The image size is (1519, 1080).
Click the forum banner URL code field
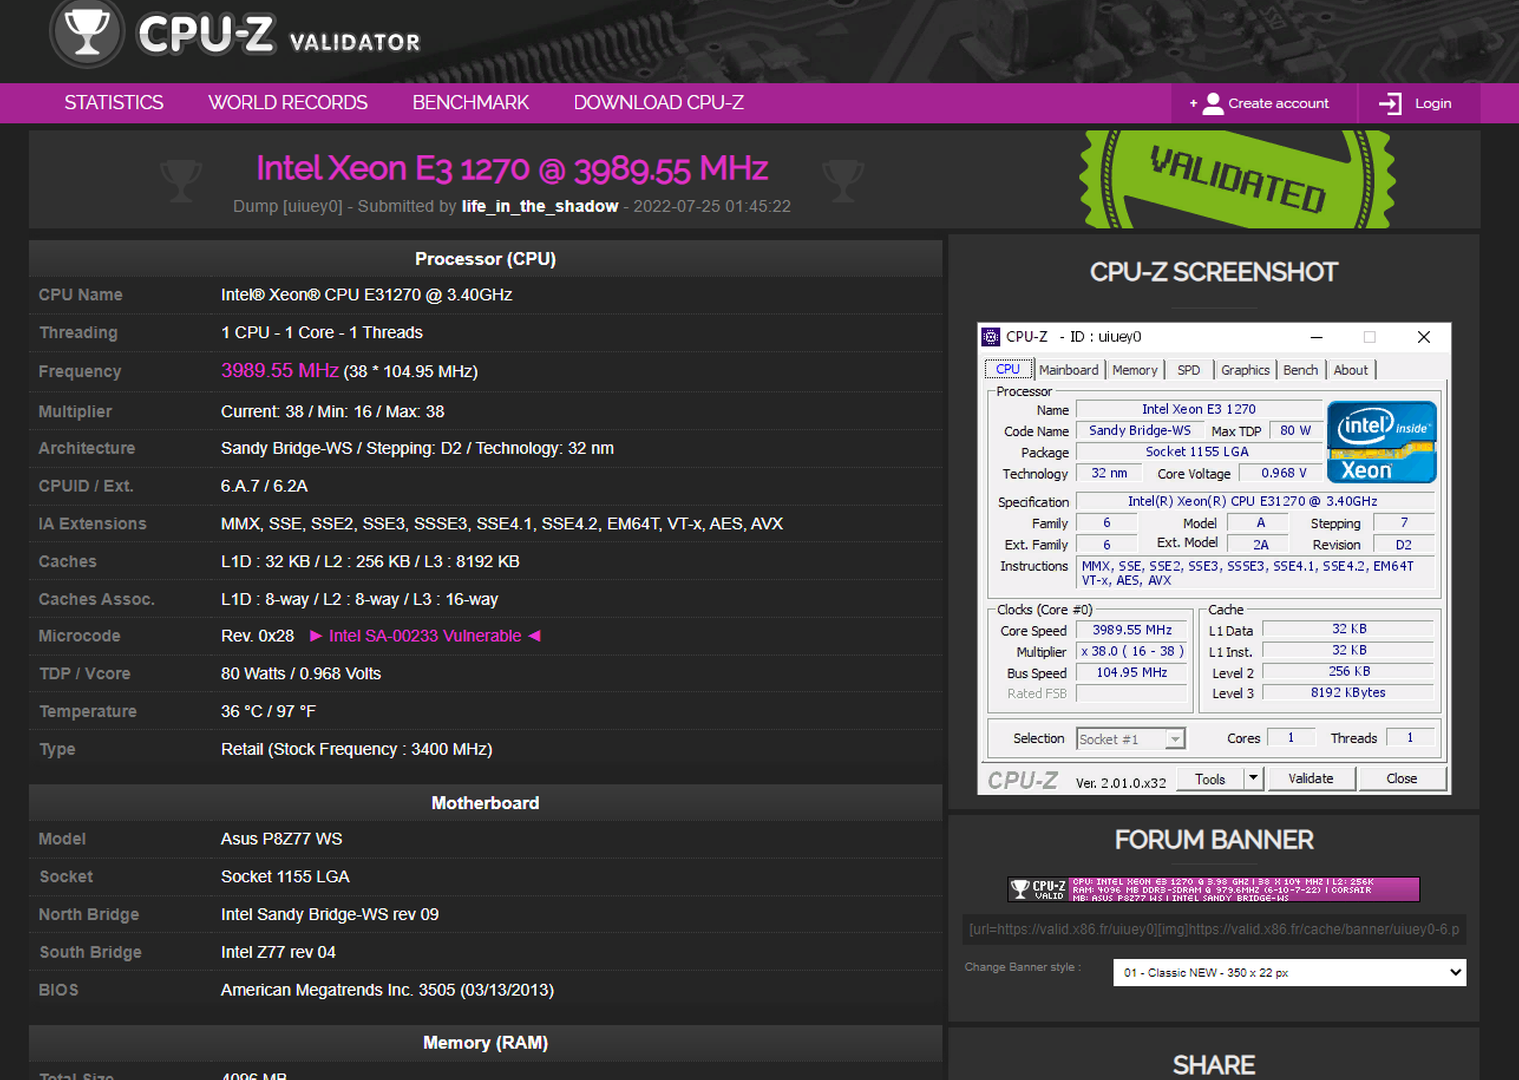[1214, 929]
